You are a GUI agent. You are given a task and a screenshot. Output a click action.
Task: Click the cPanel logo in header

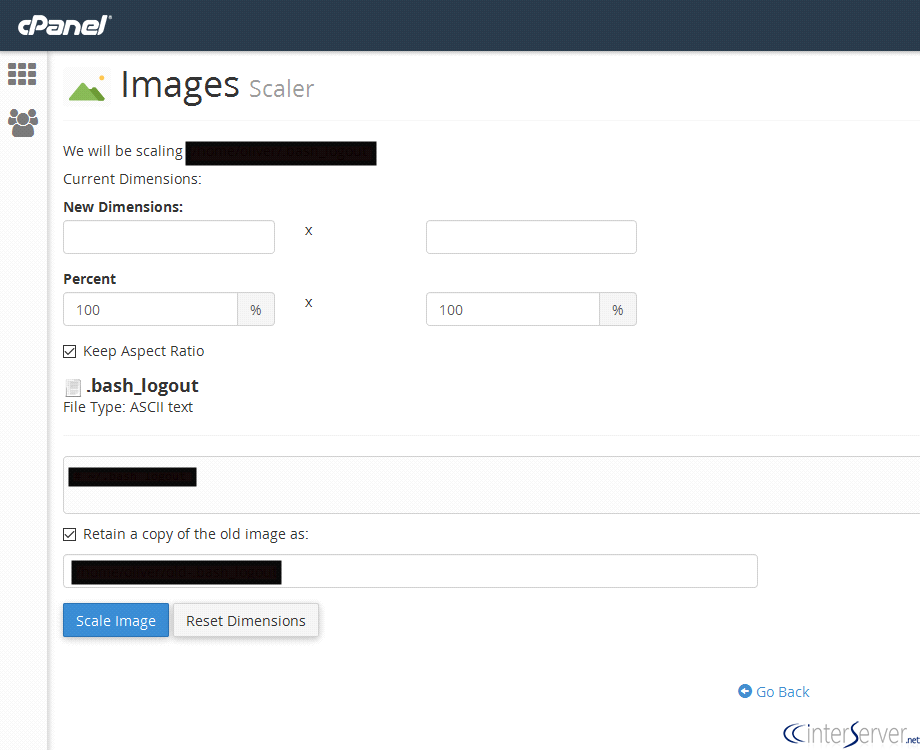pos(65,25)
